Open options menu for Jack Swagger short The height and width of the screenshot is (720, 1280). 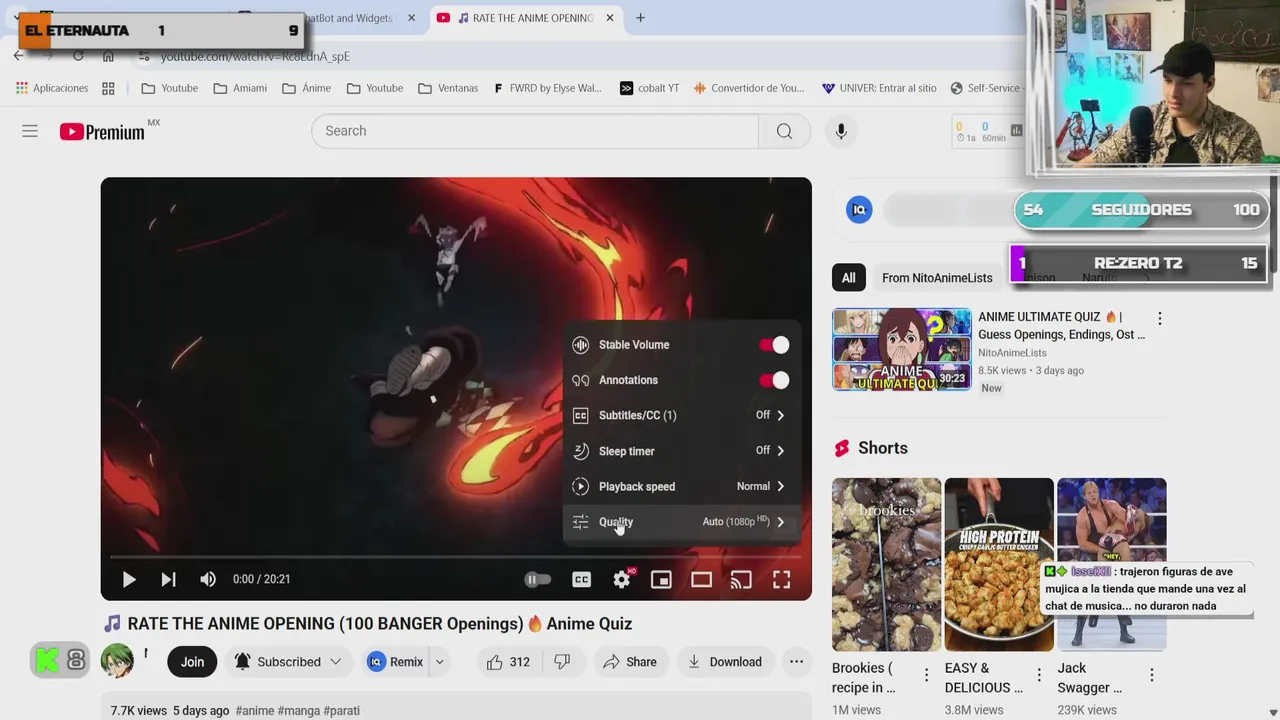1152,676
